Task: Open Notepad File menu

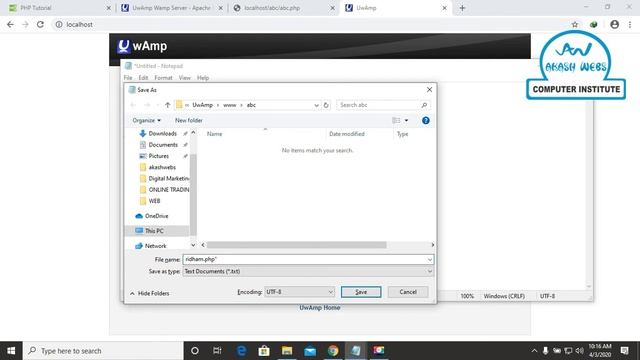Action: click(x=128, y=78)
